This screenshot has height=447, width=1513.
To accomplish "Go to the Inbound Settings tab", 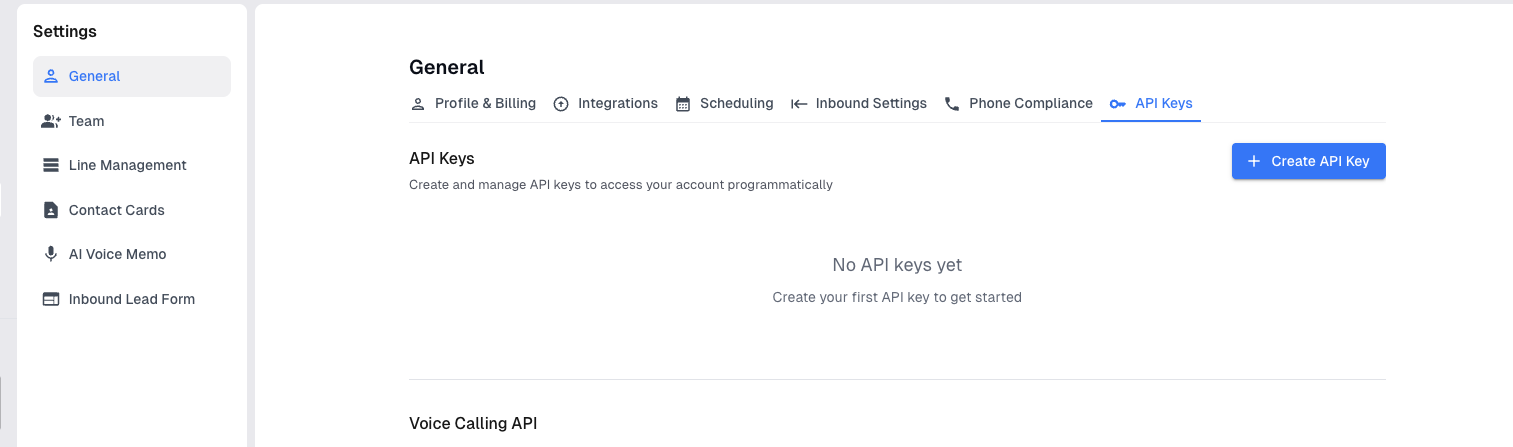I will [859, 103].
